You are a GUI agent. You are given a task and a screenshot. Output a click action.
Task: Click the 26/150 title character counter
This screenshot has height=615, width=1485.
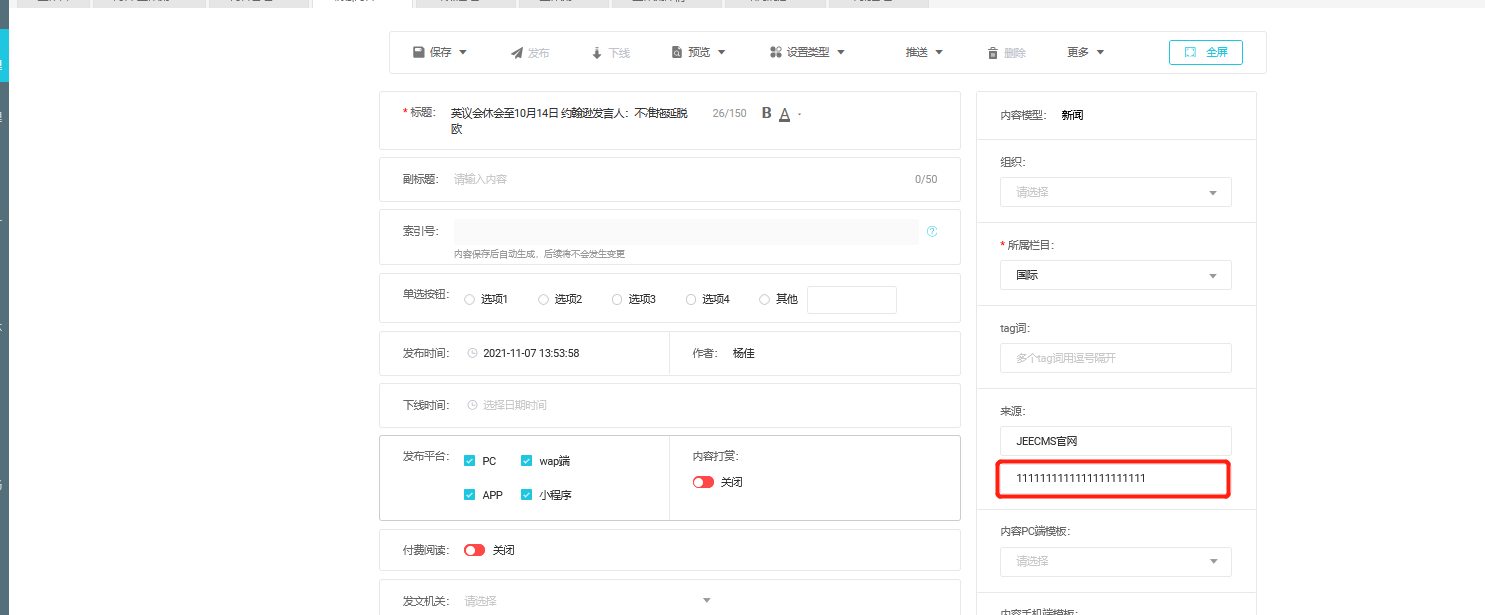point(729,113)
